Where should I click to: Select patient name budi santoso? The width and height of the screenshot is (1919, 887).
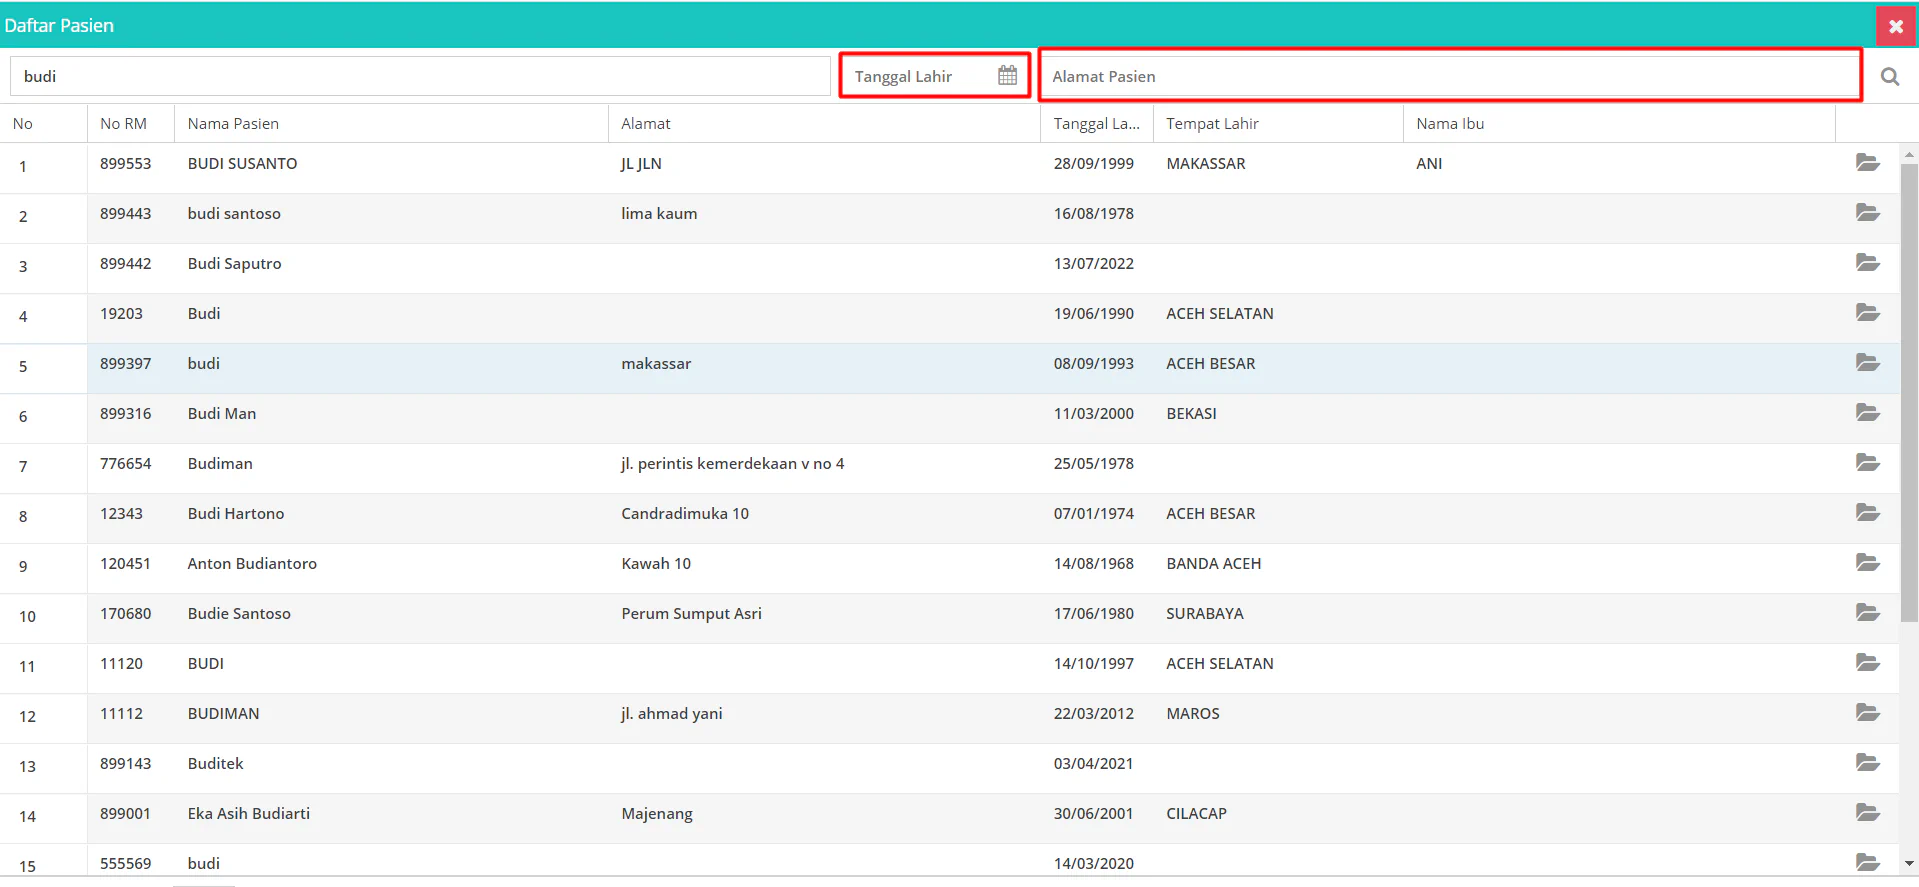234,213
